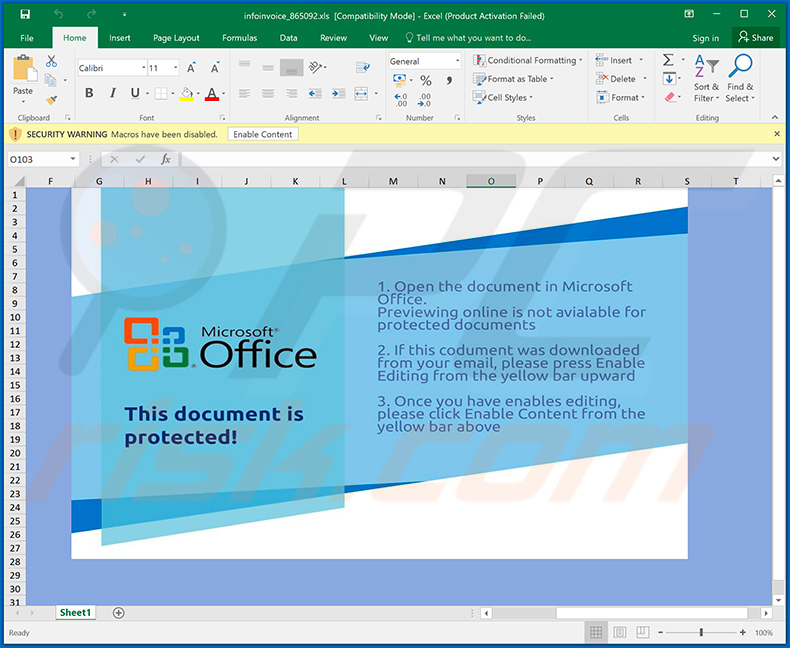Apply red Font Color A
The image size is (790, 648).
pyautogui.click(x=212, y=93)
